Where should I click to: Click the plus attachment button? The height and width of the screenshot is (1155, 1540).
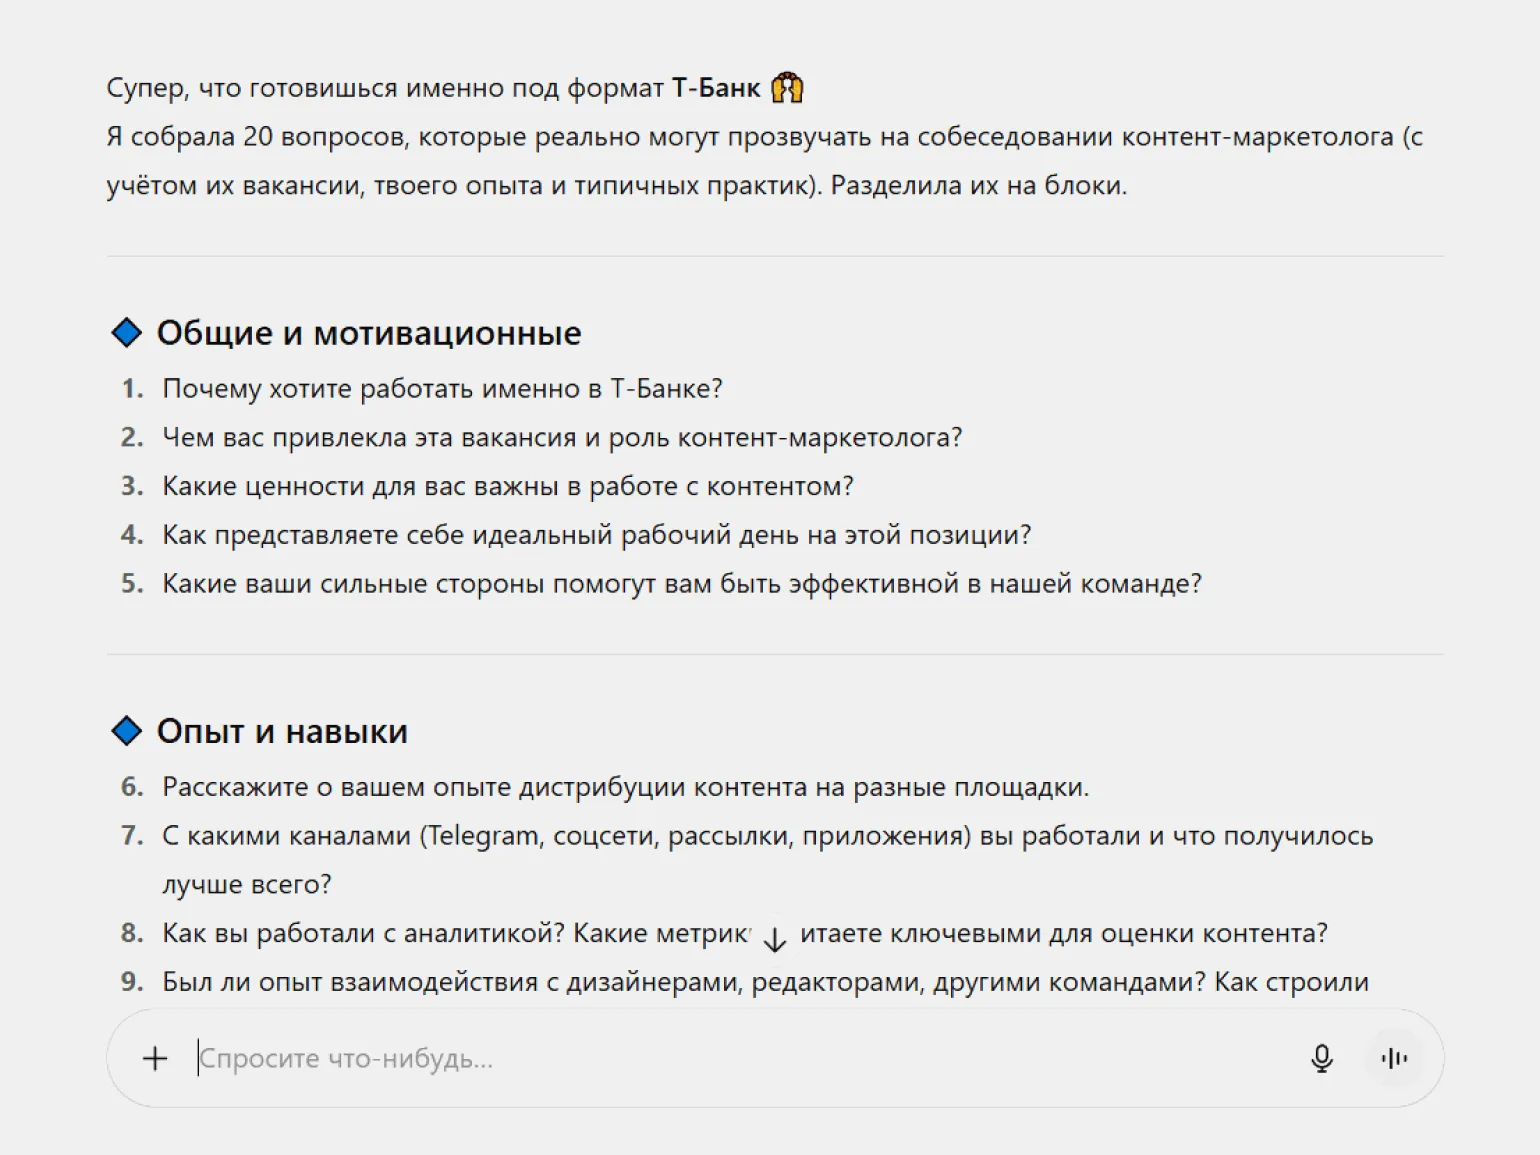click(x=155, y=1058)
